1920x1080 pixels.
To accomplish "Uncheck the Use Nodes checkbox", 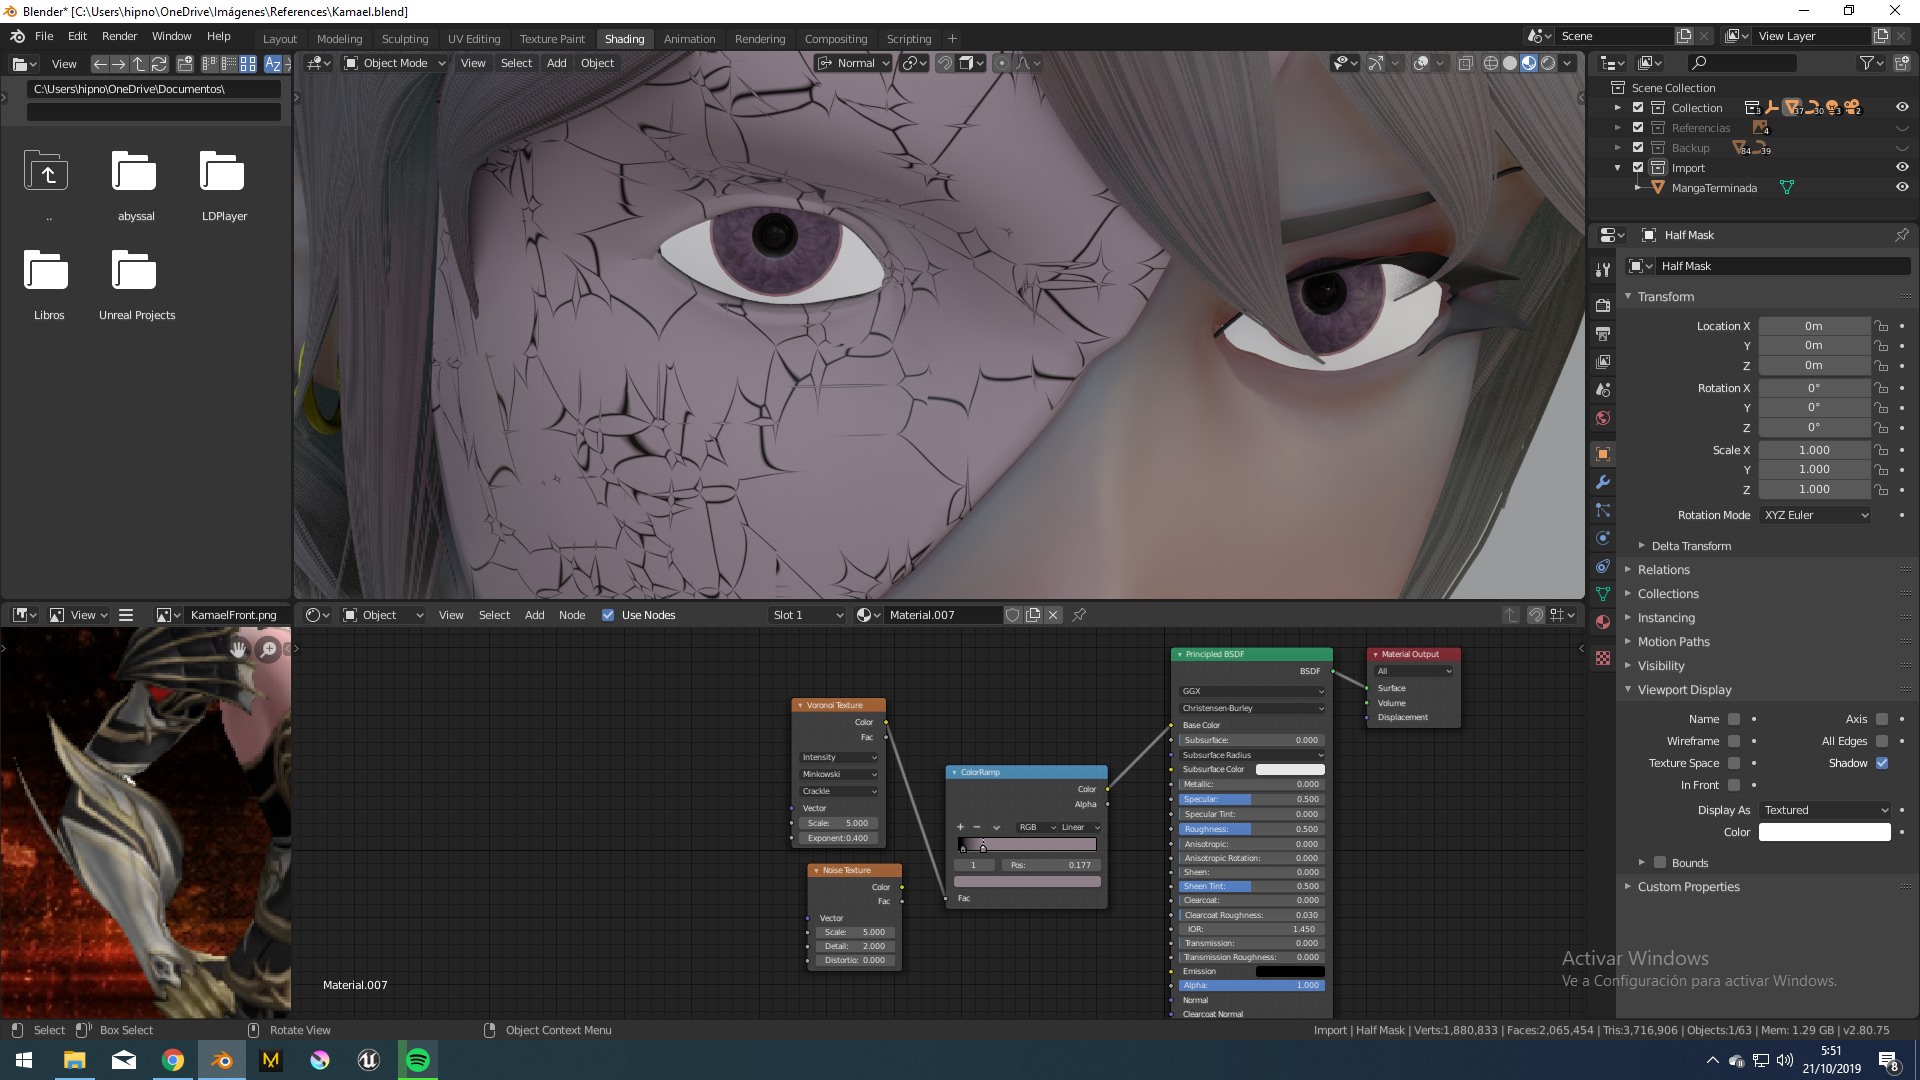I will click(x=608, y=615).
